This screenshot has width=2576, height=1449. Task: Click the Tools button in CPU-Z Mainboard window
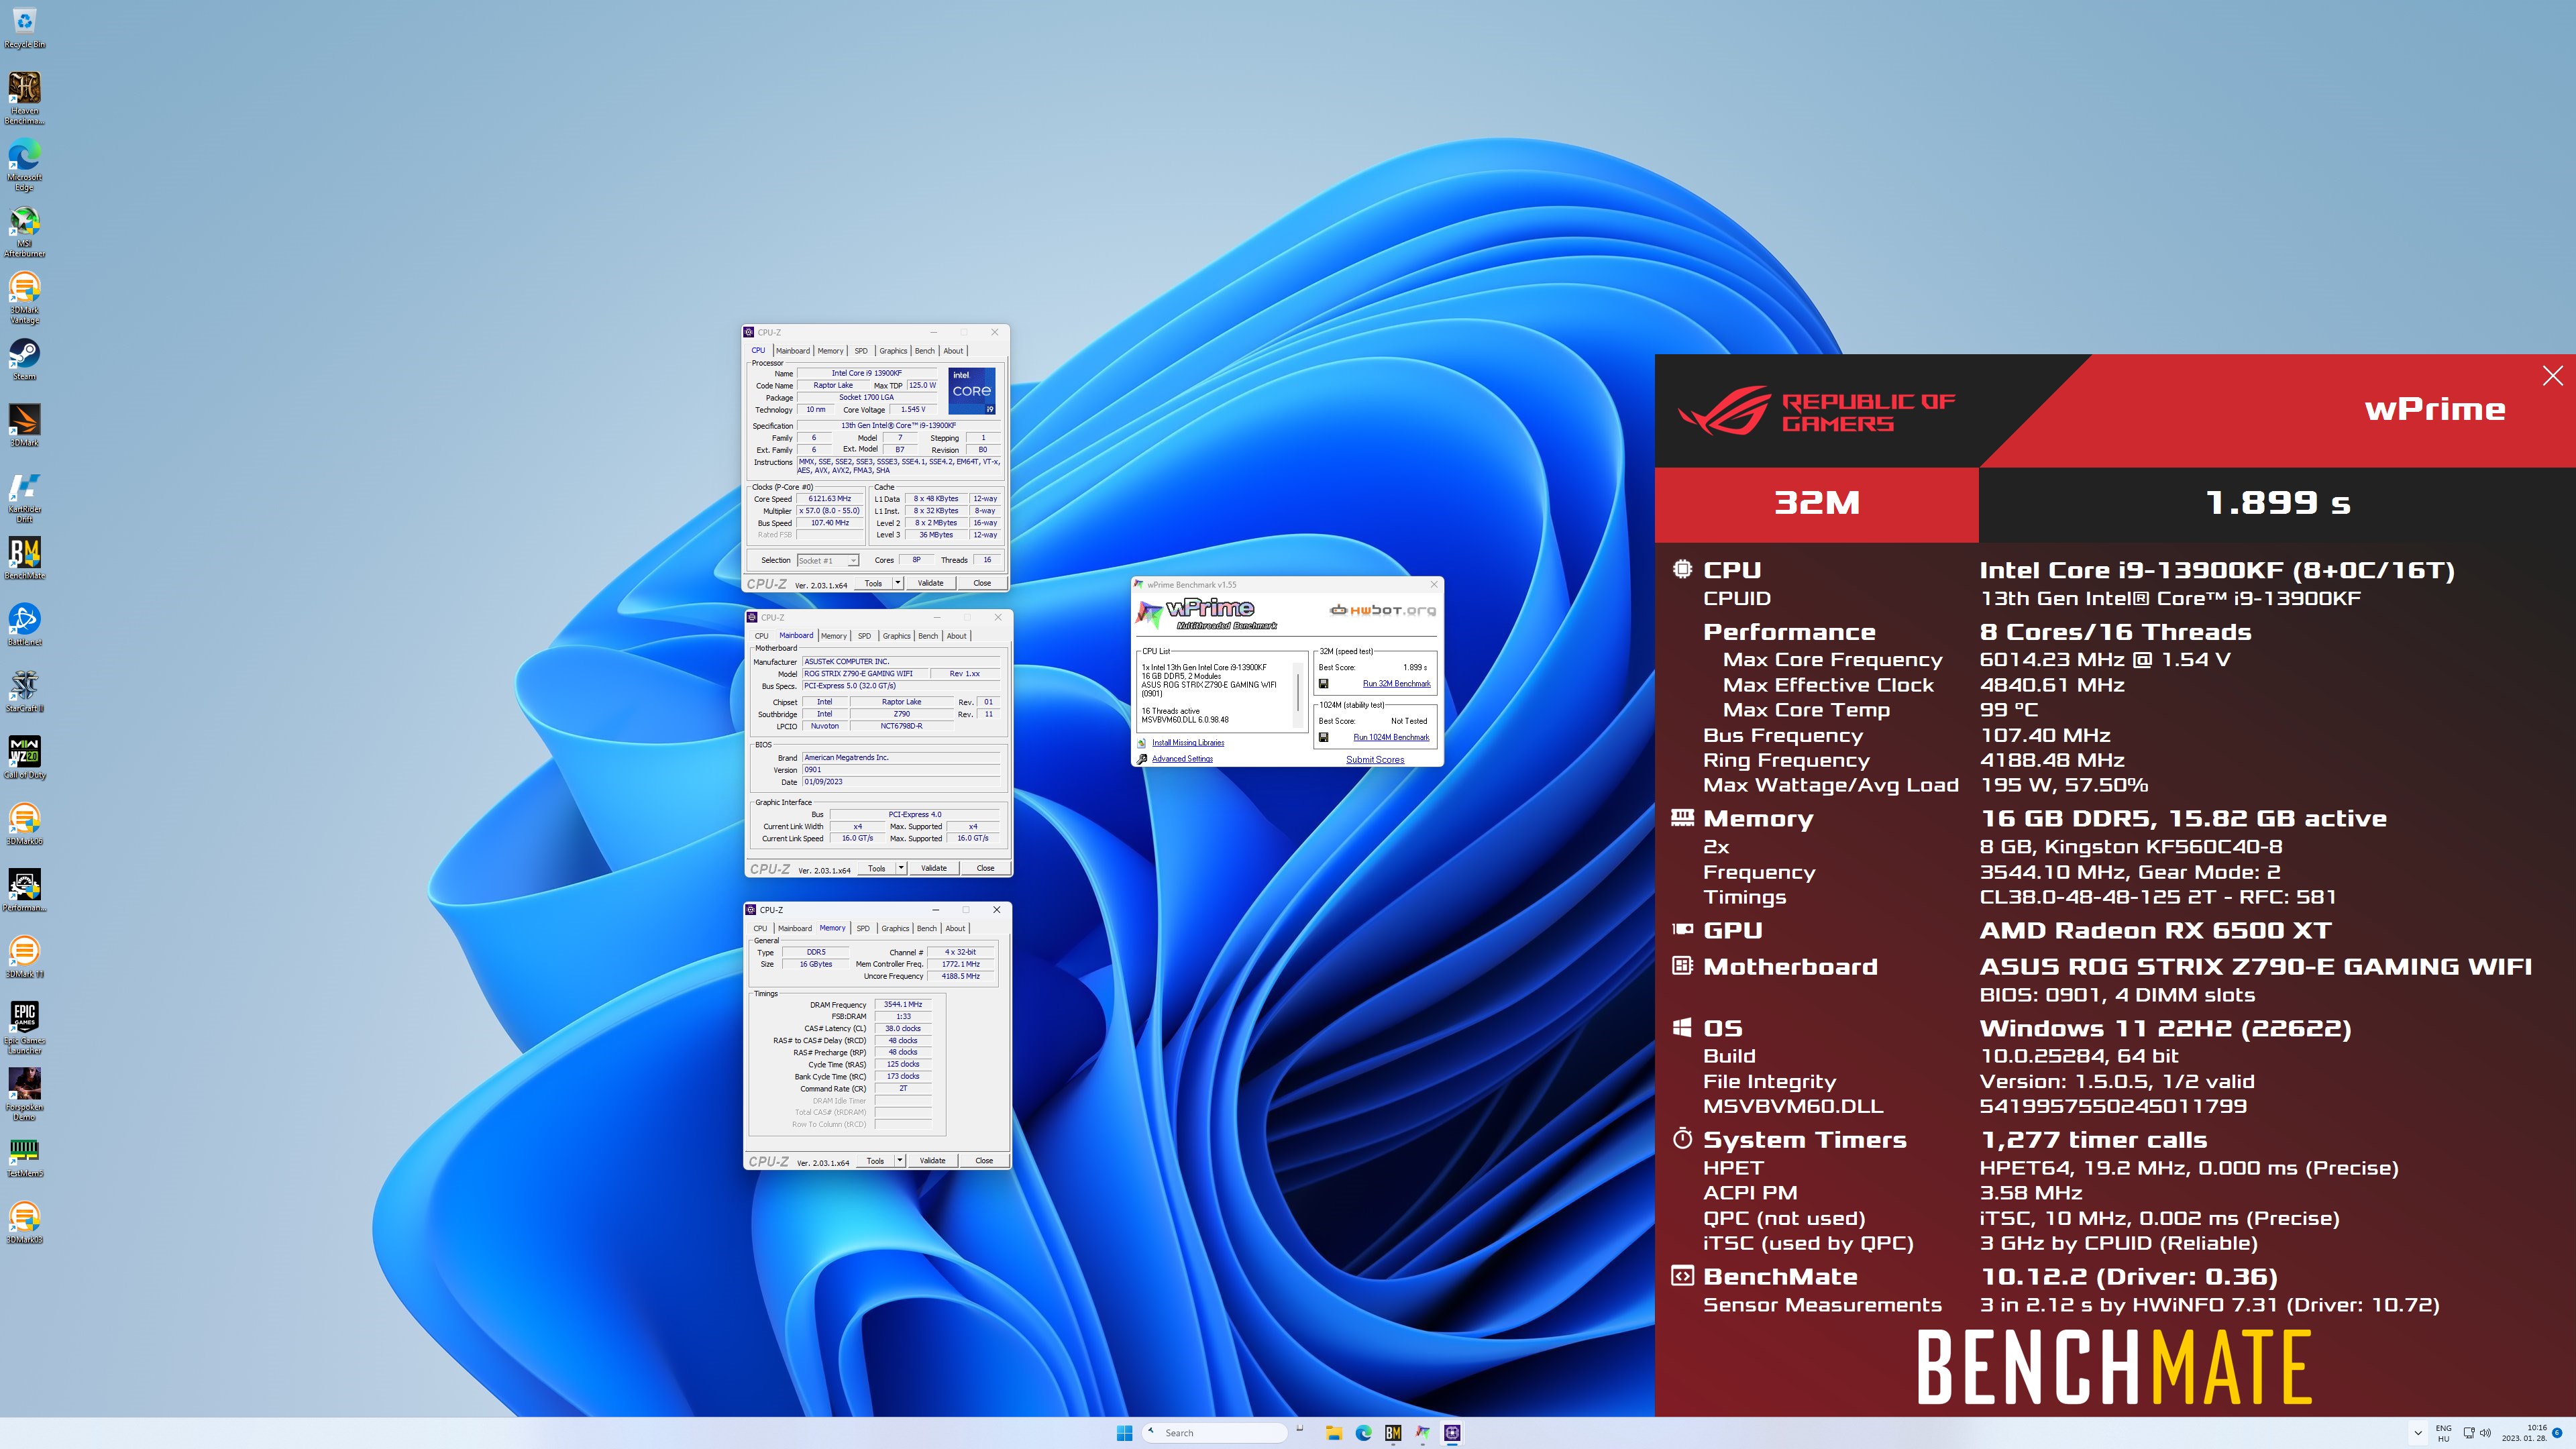coord(876,868)
